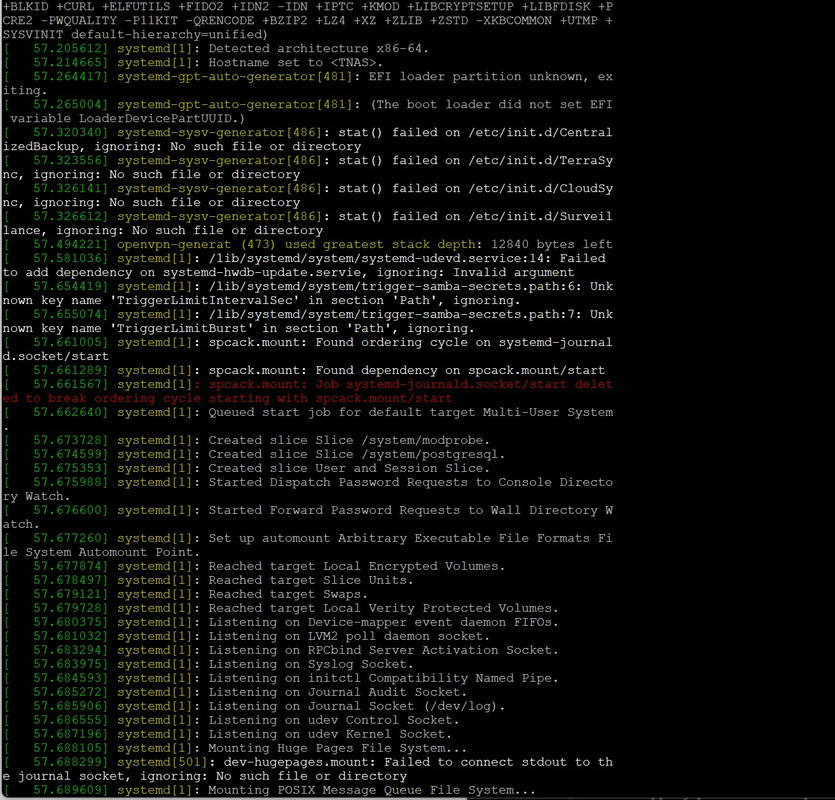Click 'Created slice Slice /system/postgresql.' line
The width and height of the screenshot is (835, 800).
coord(356,454)
